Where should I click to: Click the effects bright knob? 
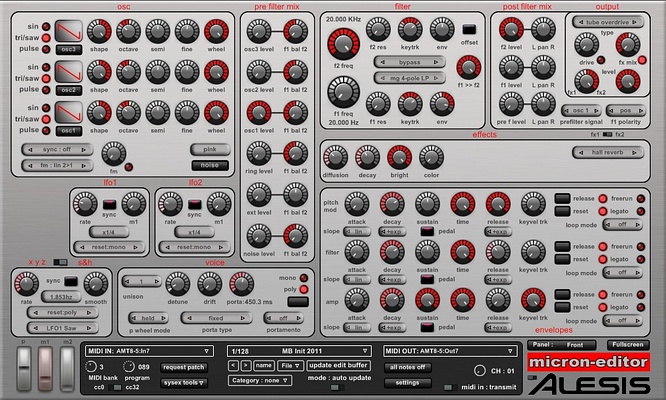(399, 157)
